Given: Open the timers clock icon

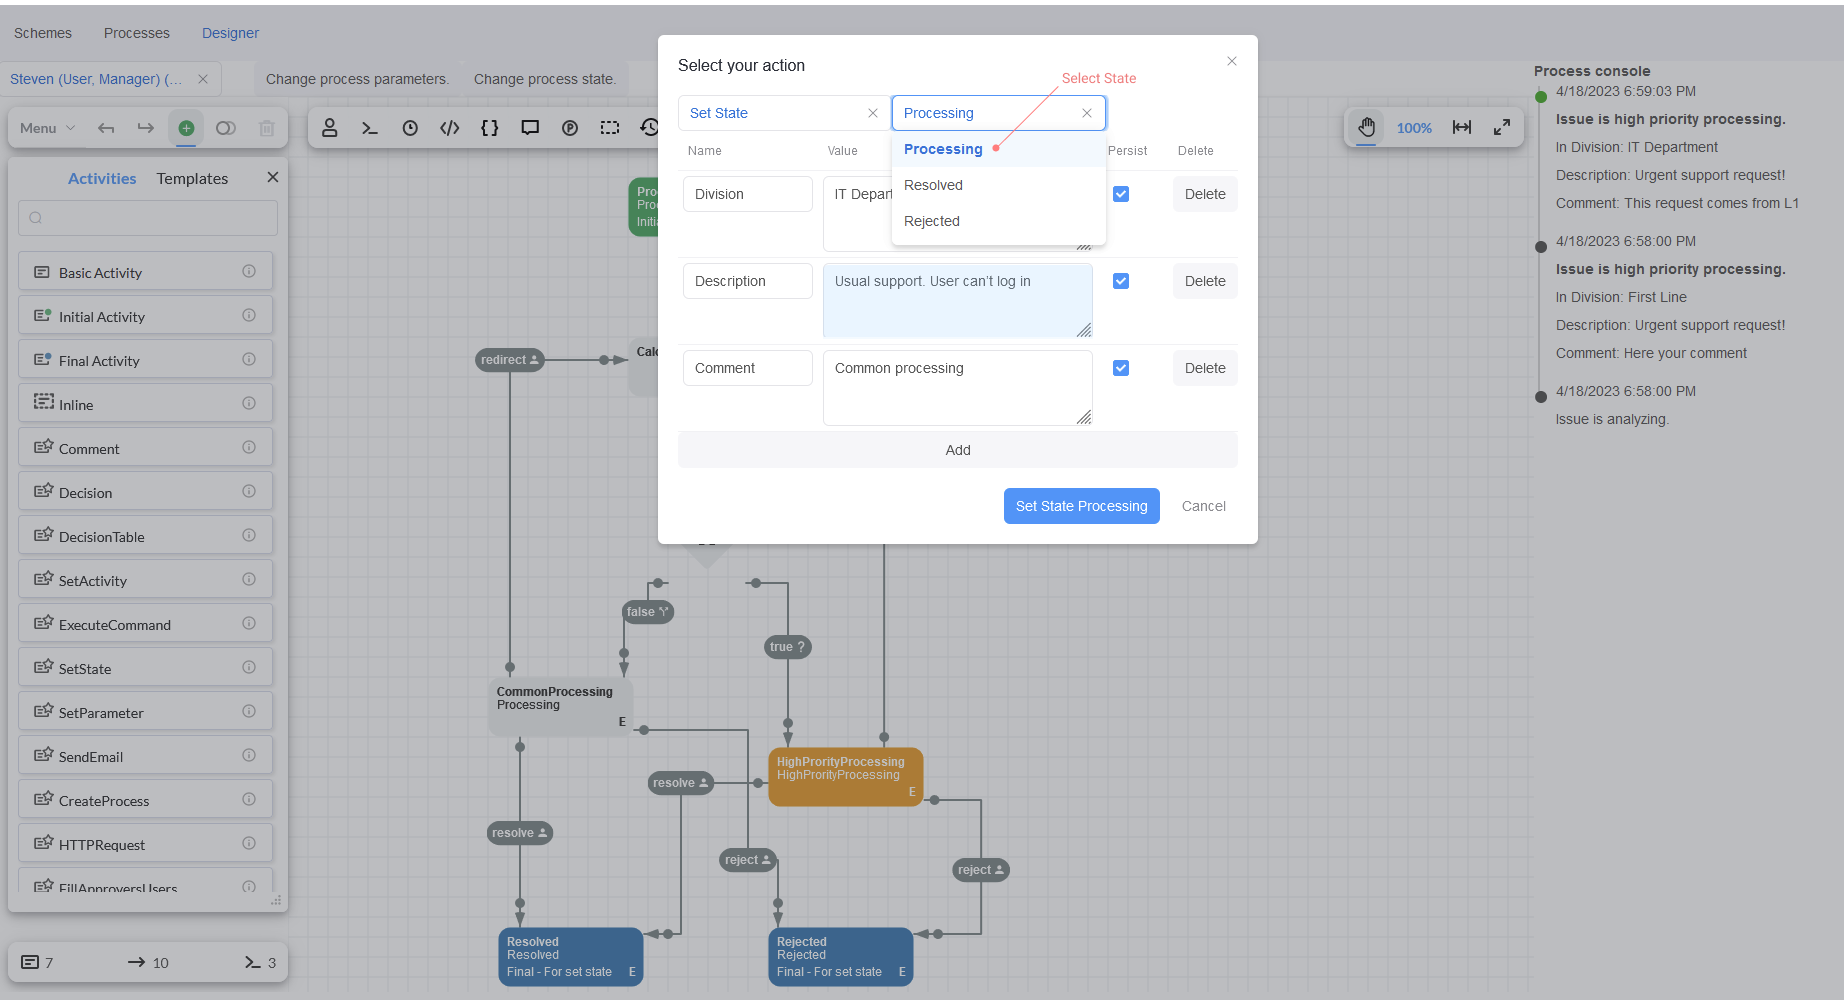Looking at the screenshot, I should [410, 128].
